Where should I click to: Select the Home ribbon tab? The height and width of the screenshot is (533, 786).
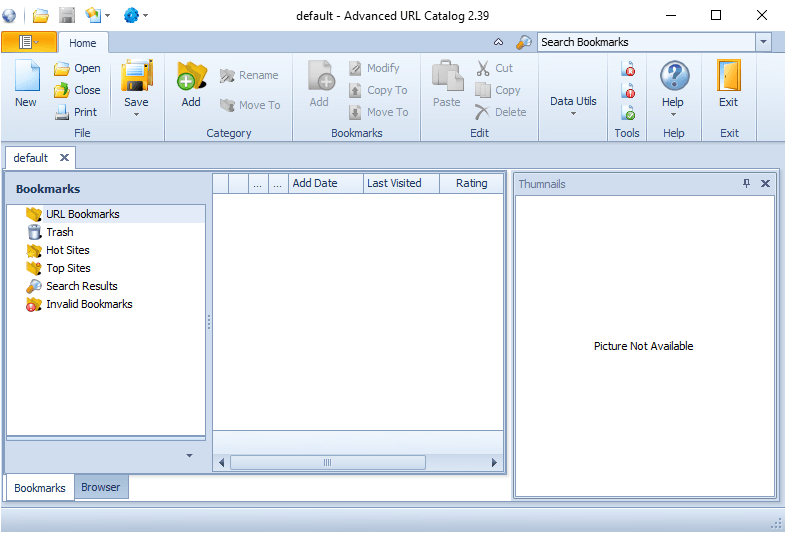click(83, 43)
